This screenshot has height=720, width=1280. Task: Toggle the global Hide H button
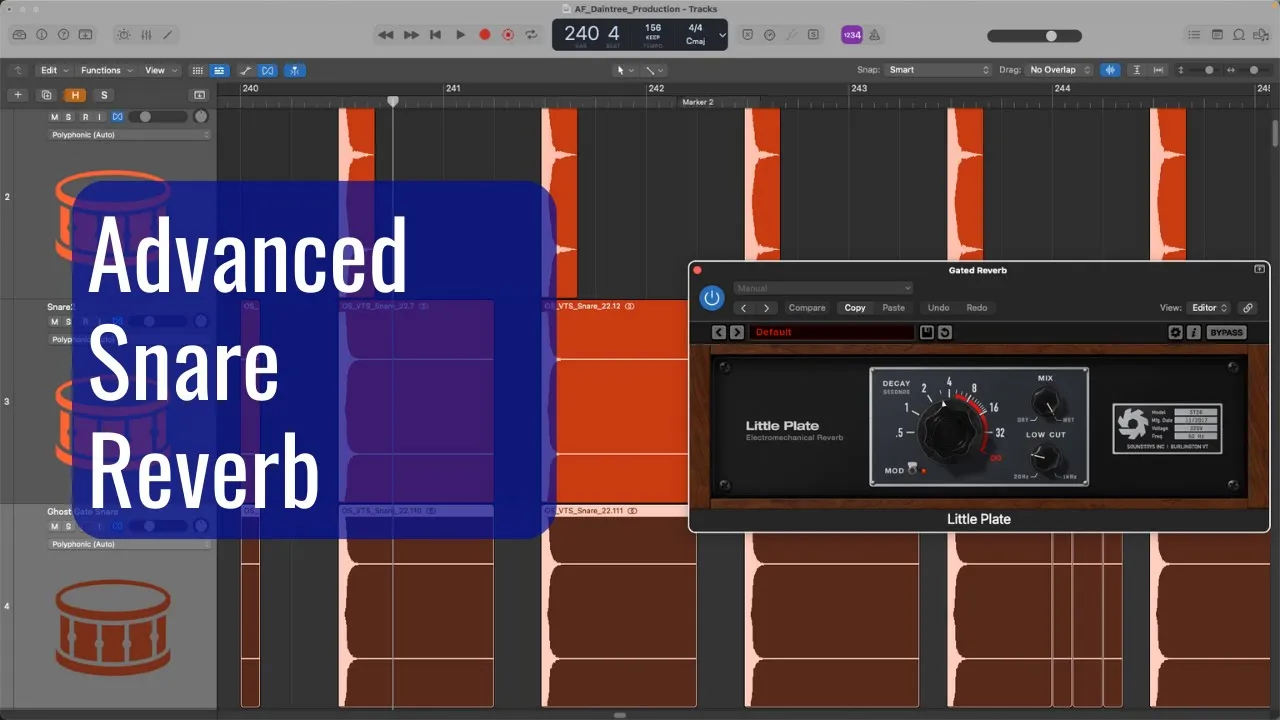click(75, 95)
